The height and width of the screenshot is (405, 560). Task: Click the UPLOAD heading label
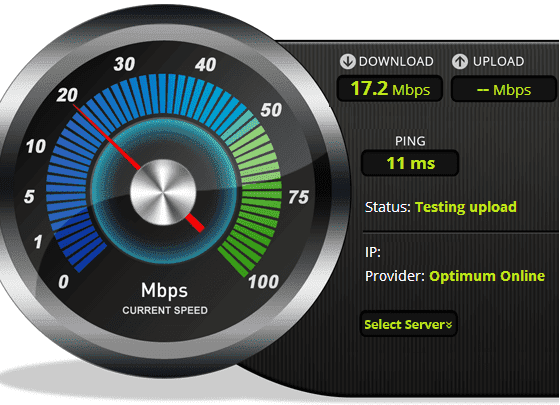499,61
